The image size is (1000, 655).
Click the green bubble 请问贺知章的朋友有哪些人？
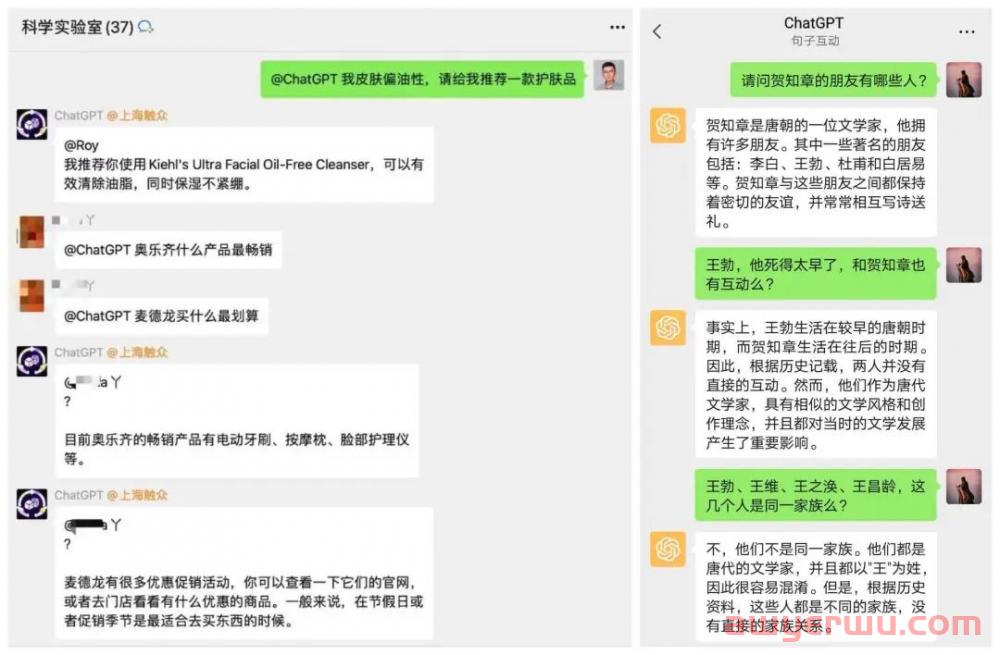[x=834, y=80]
